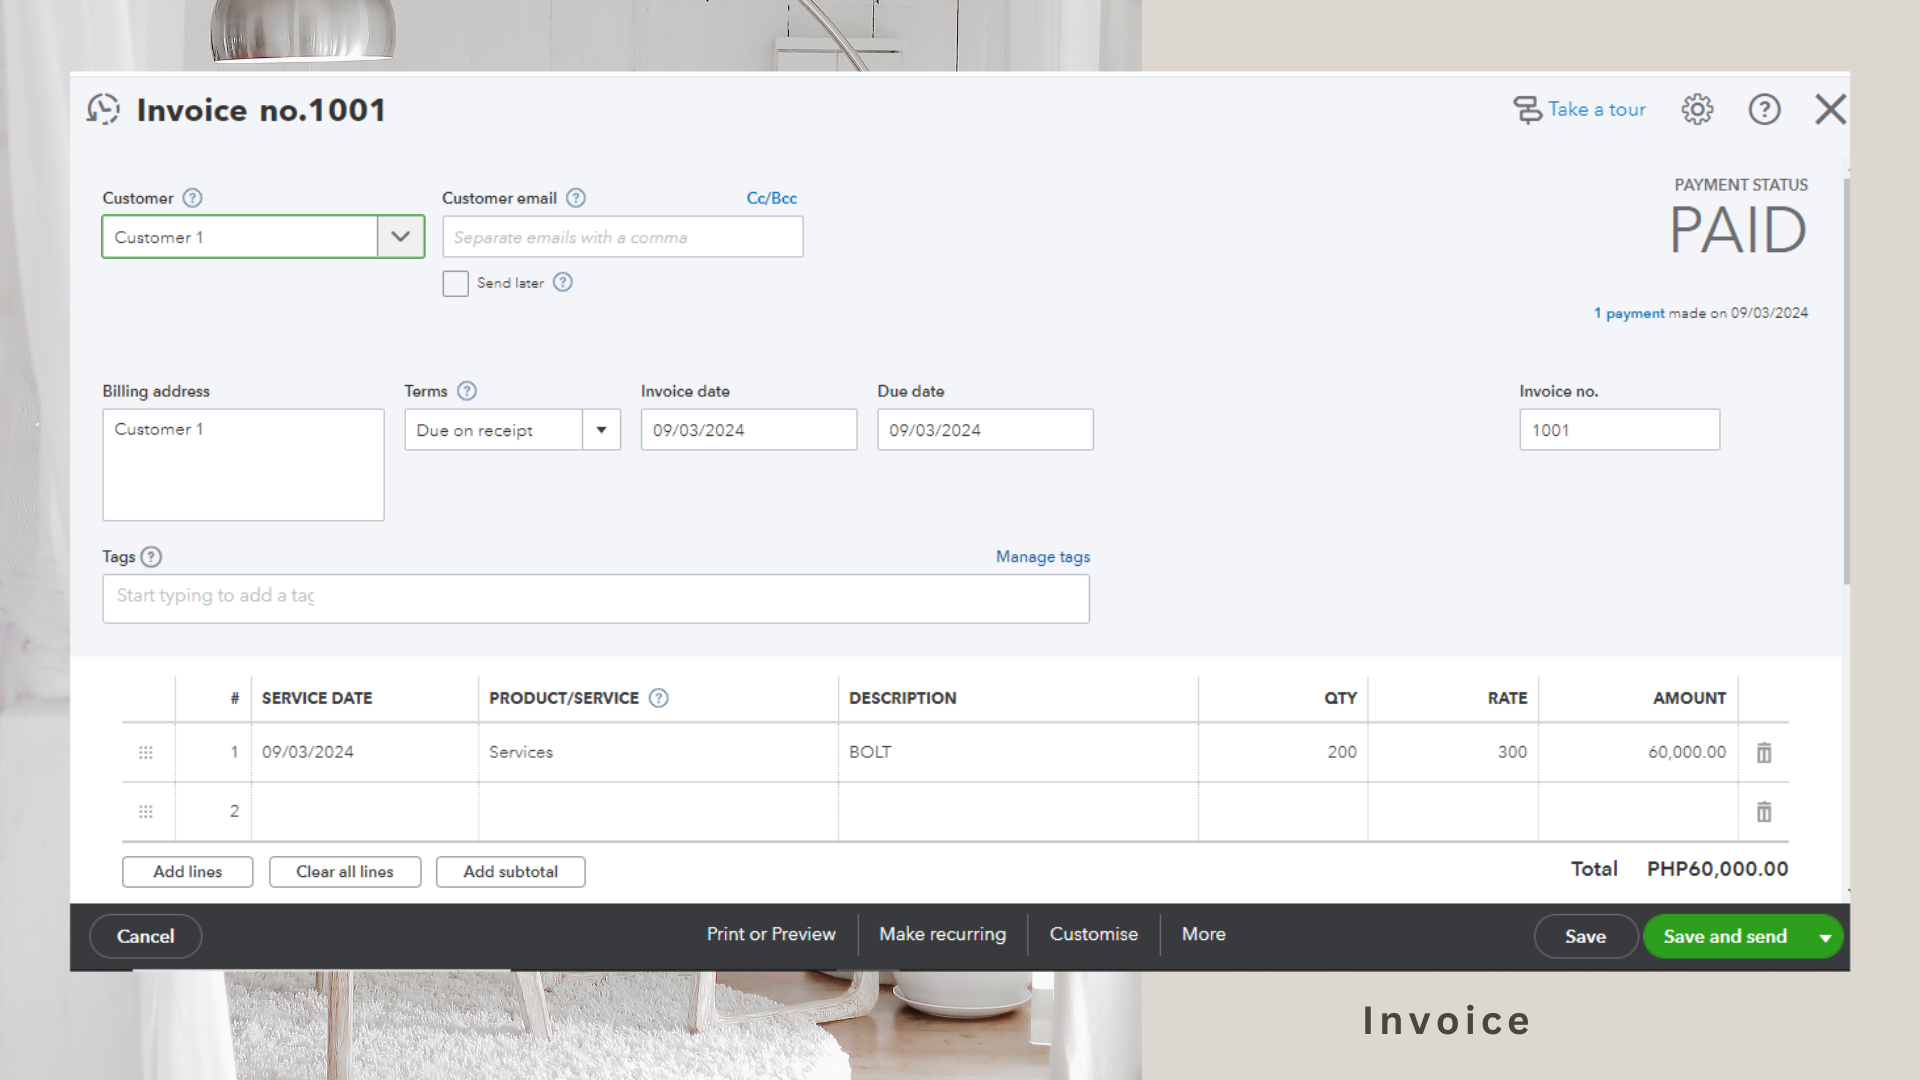
Task: Open the Terms dropdown menu
Action: click(x=601, y=430)
